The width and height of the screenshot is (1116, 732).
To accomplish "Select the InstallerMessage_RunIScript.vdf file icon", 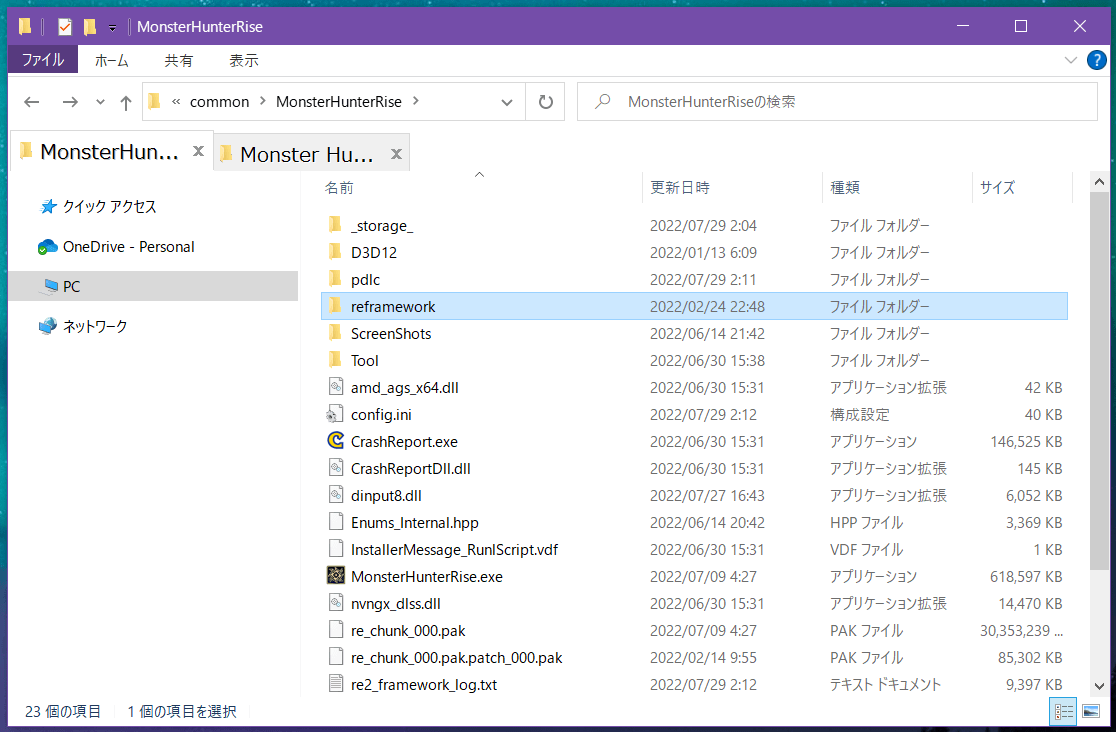I will tap(335, 549).
